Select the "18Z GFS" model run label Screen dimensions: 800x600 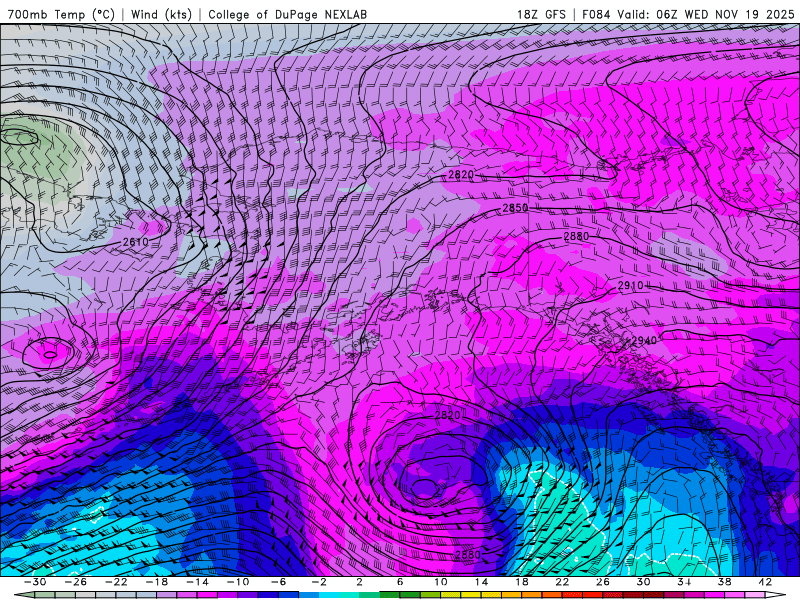541,14
